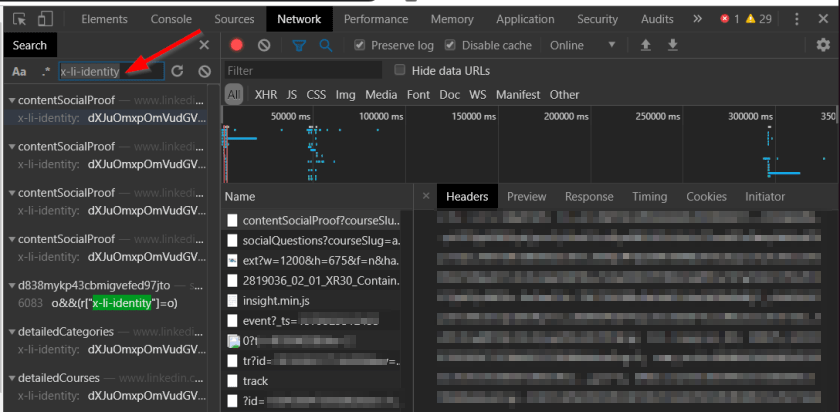Click the network Filter text field
The height and width of the screenshot is (412, 840).
pyautogui.click(x=302, y=71)
